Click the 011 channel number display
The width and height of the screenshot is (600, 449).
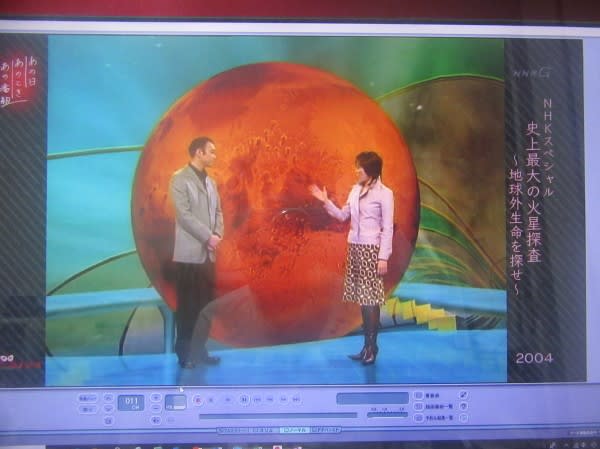click(131, 402)
